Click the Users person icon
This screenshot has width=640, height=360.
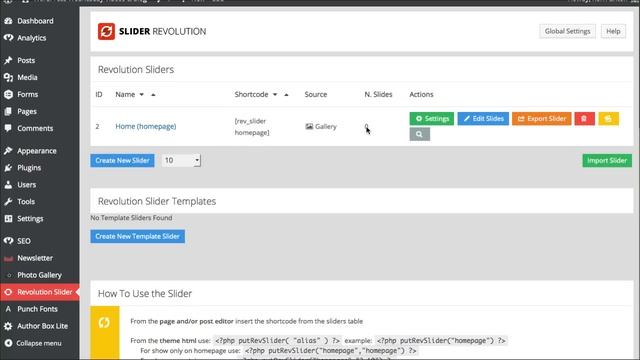(8, 185)
